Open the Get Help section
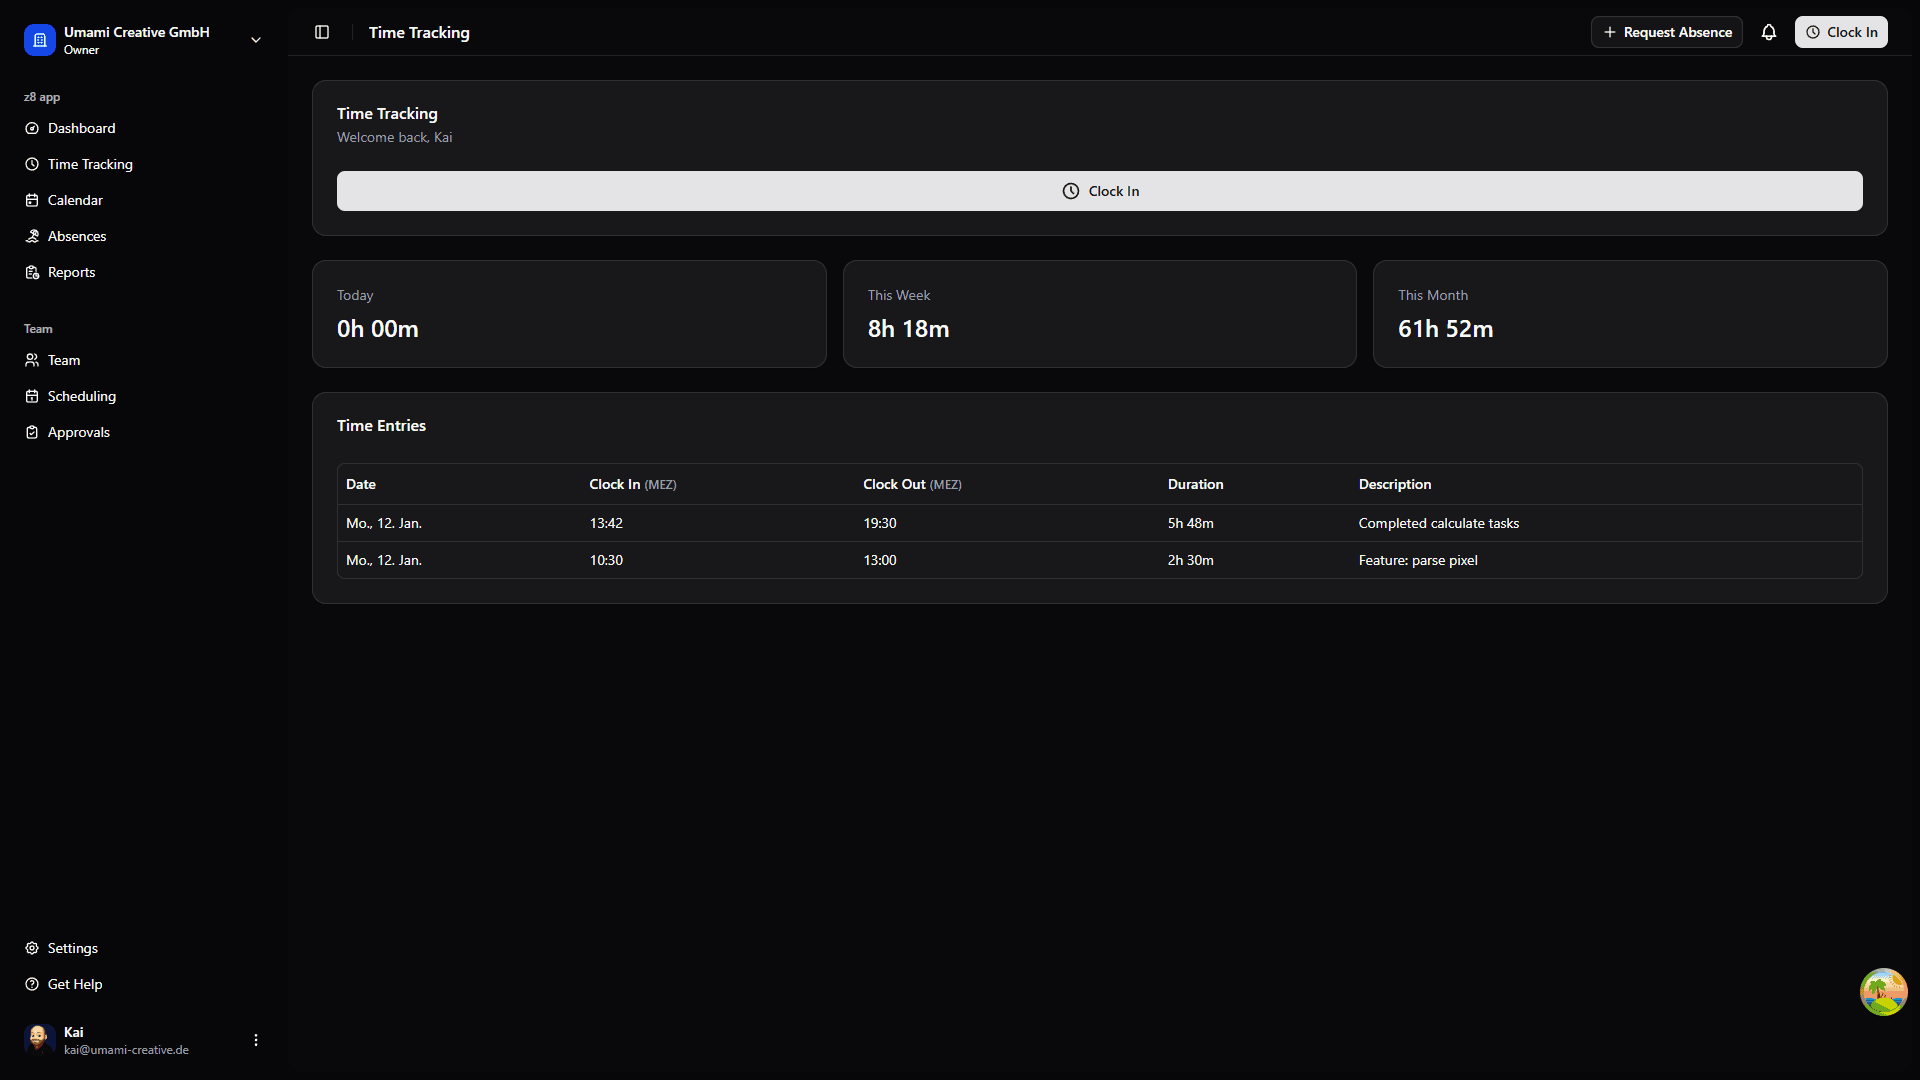Image resolution: width=1920 pixels, height=1080 pixels. [74, 984]
